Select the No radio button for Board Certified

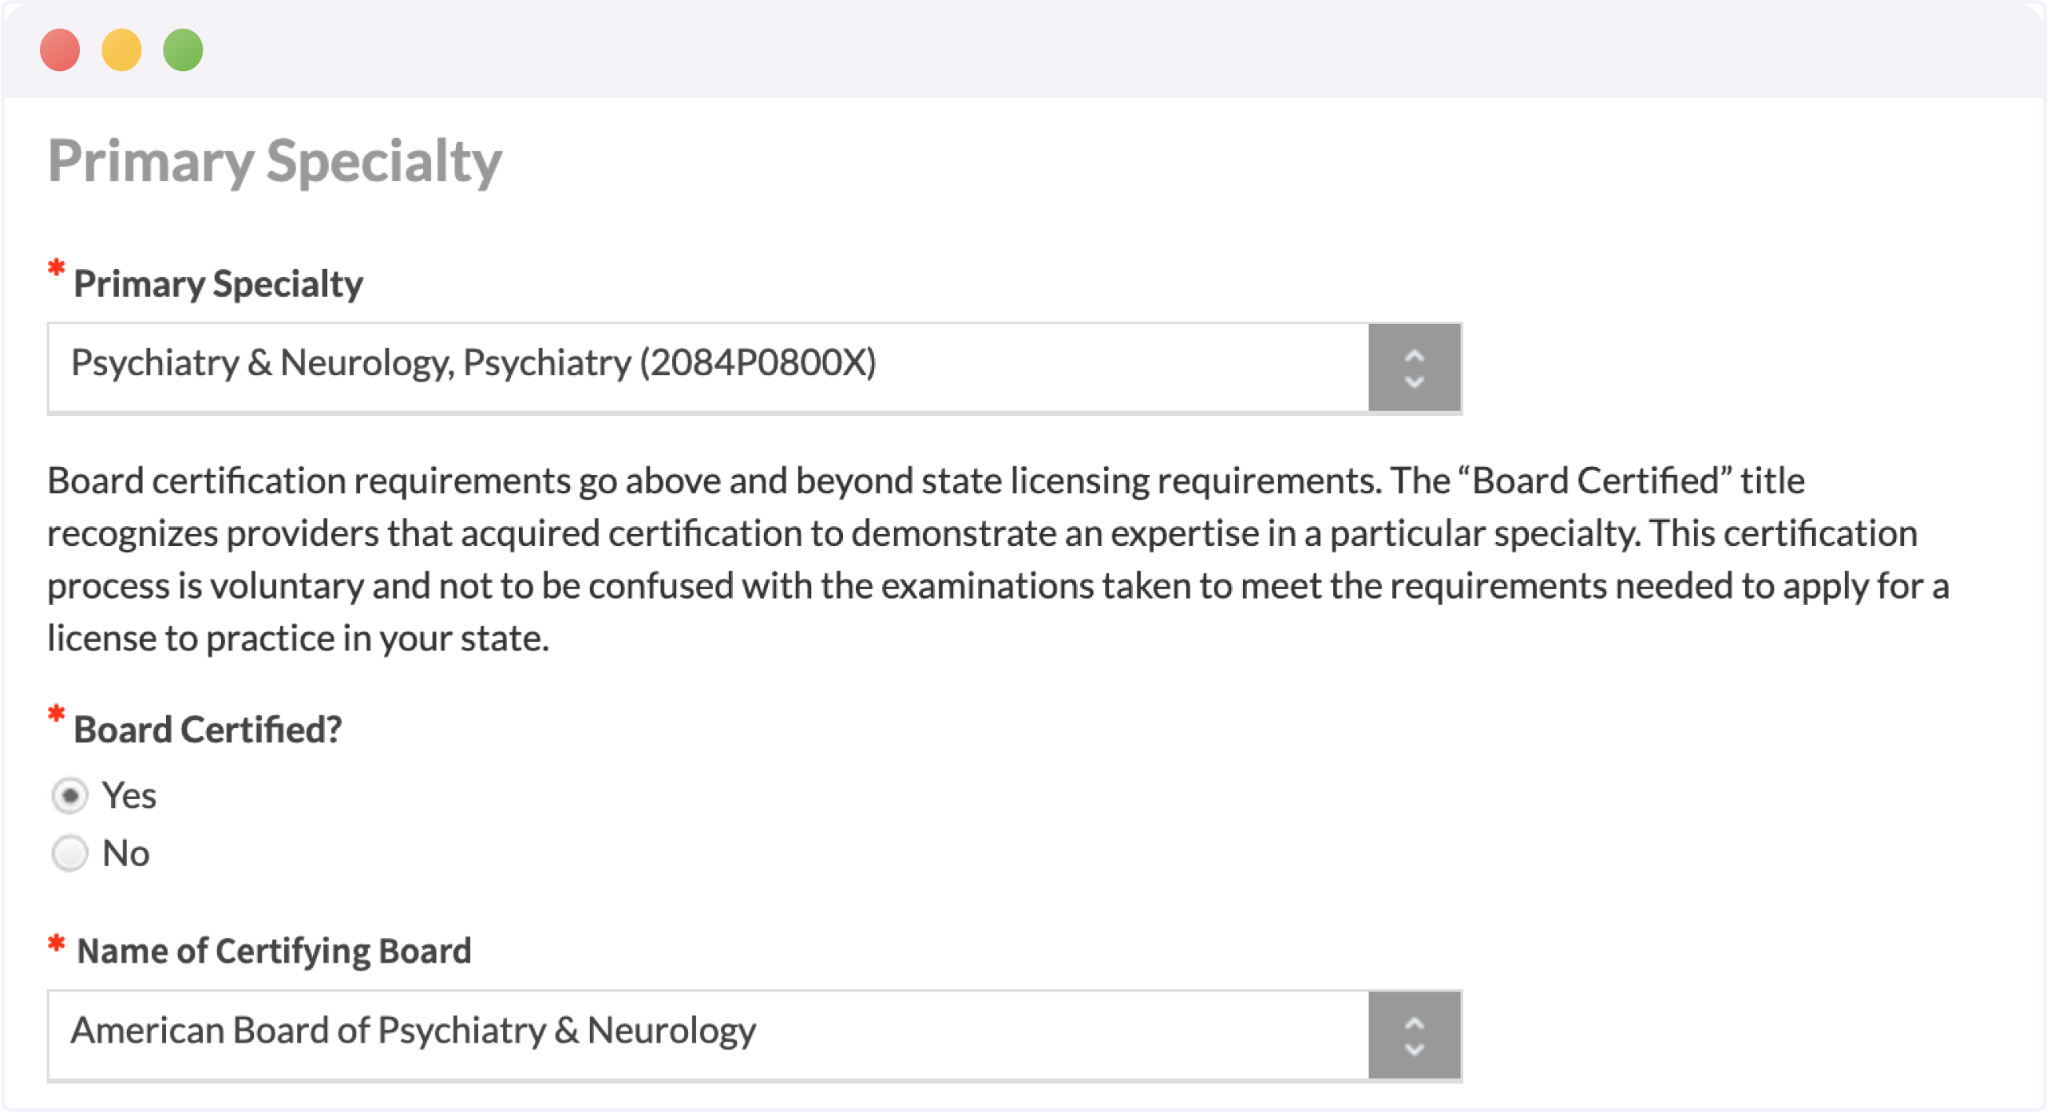point(70,854)
